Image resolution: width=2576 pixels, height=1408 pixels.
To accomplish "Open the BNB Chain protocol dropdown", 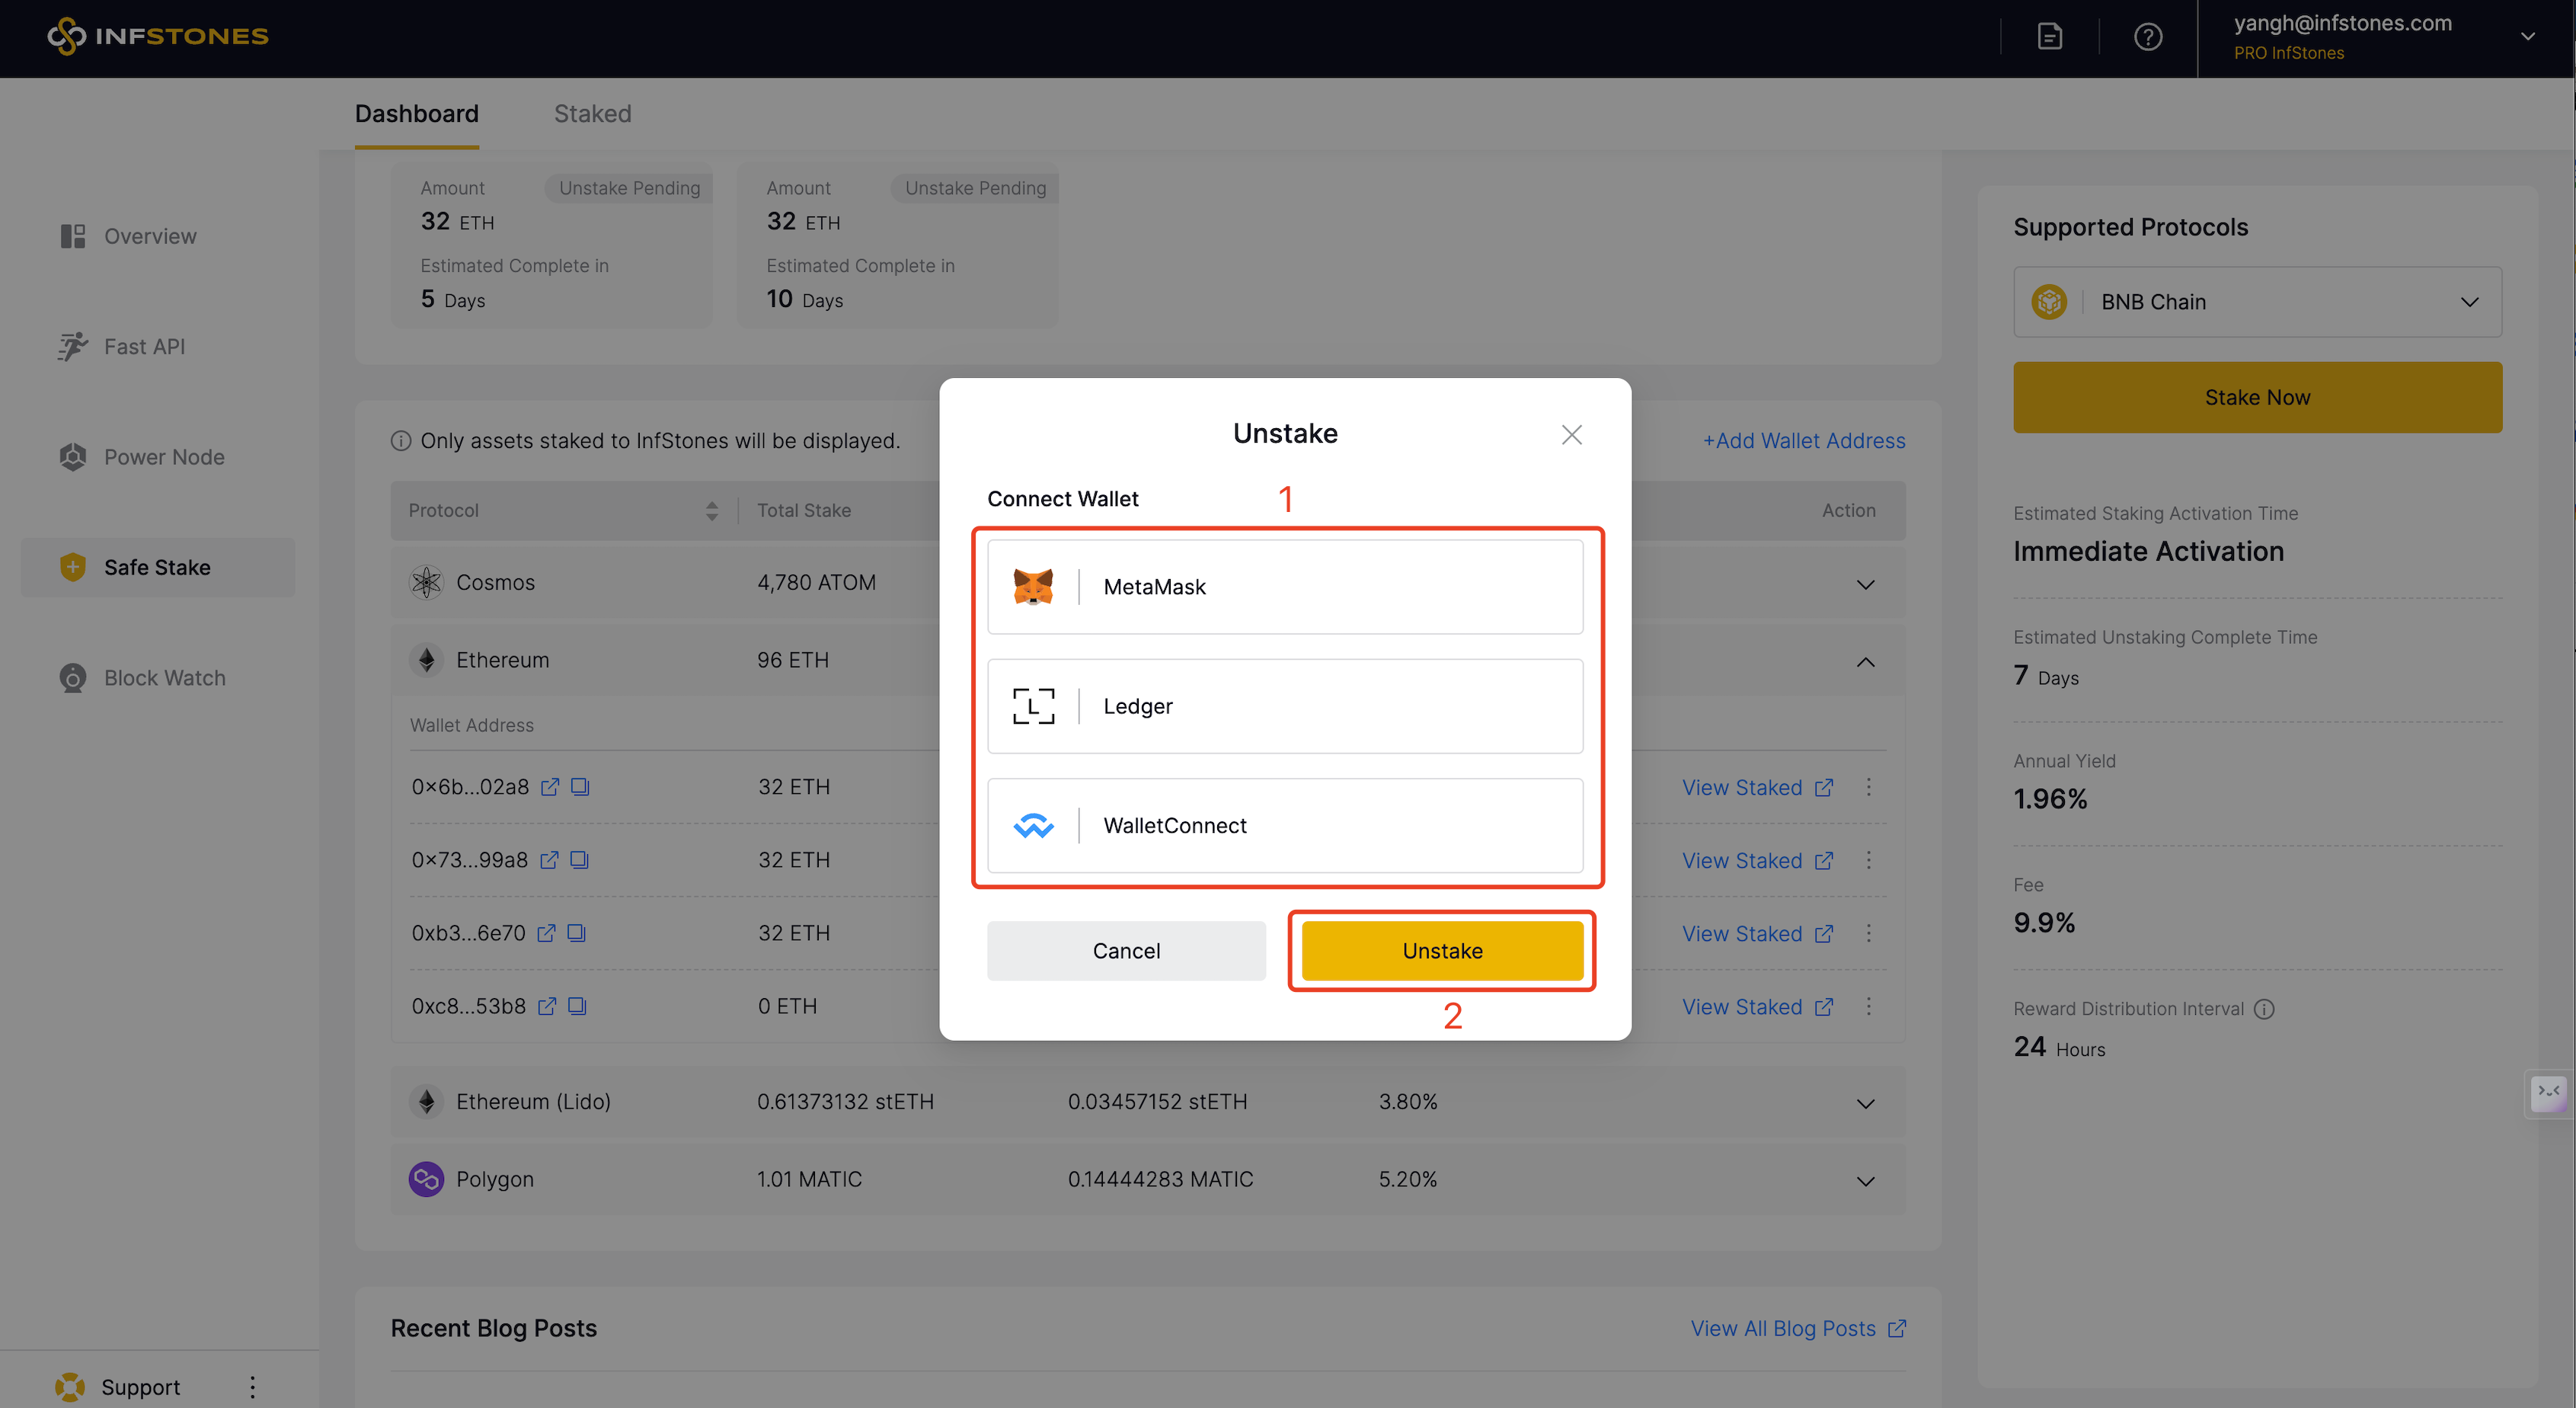I will [2257, 302].
